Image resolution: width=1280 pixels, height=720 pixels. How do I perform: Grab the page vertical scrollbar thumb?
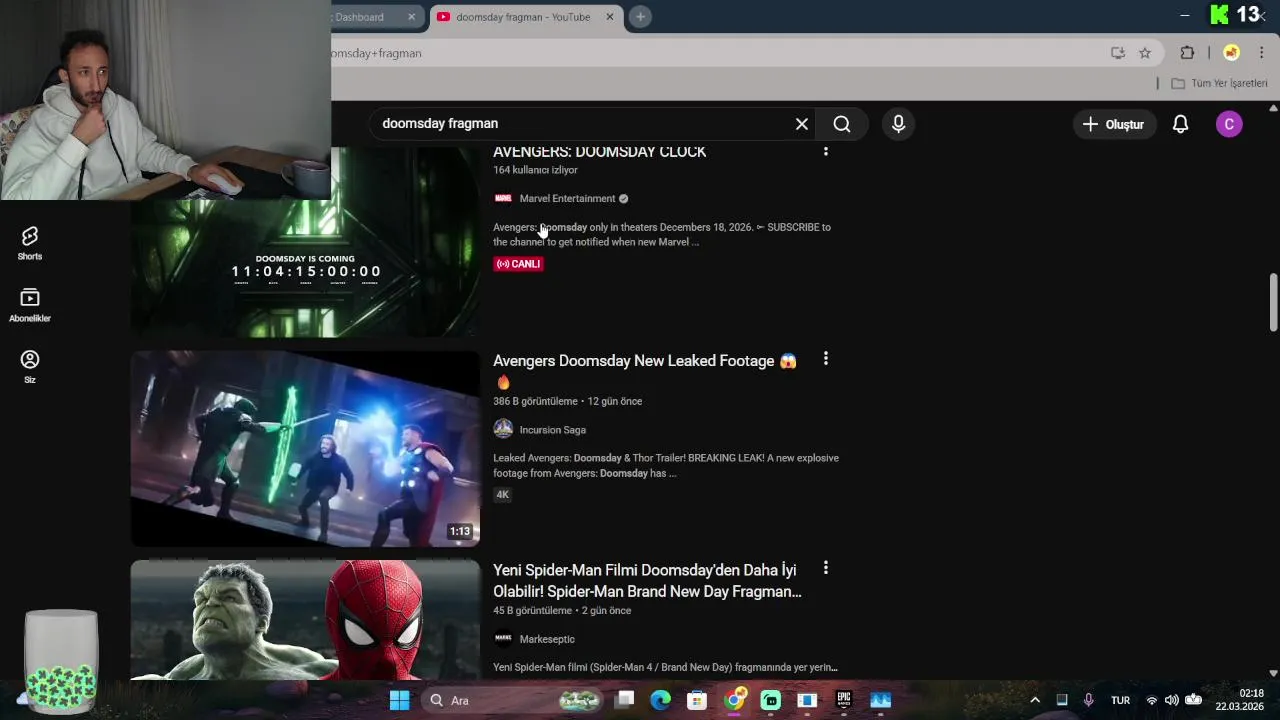(x=1273, y=302)
